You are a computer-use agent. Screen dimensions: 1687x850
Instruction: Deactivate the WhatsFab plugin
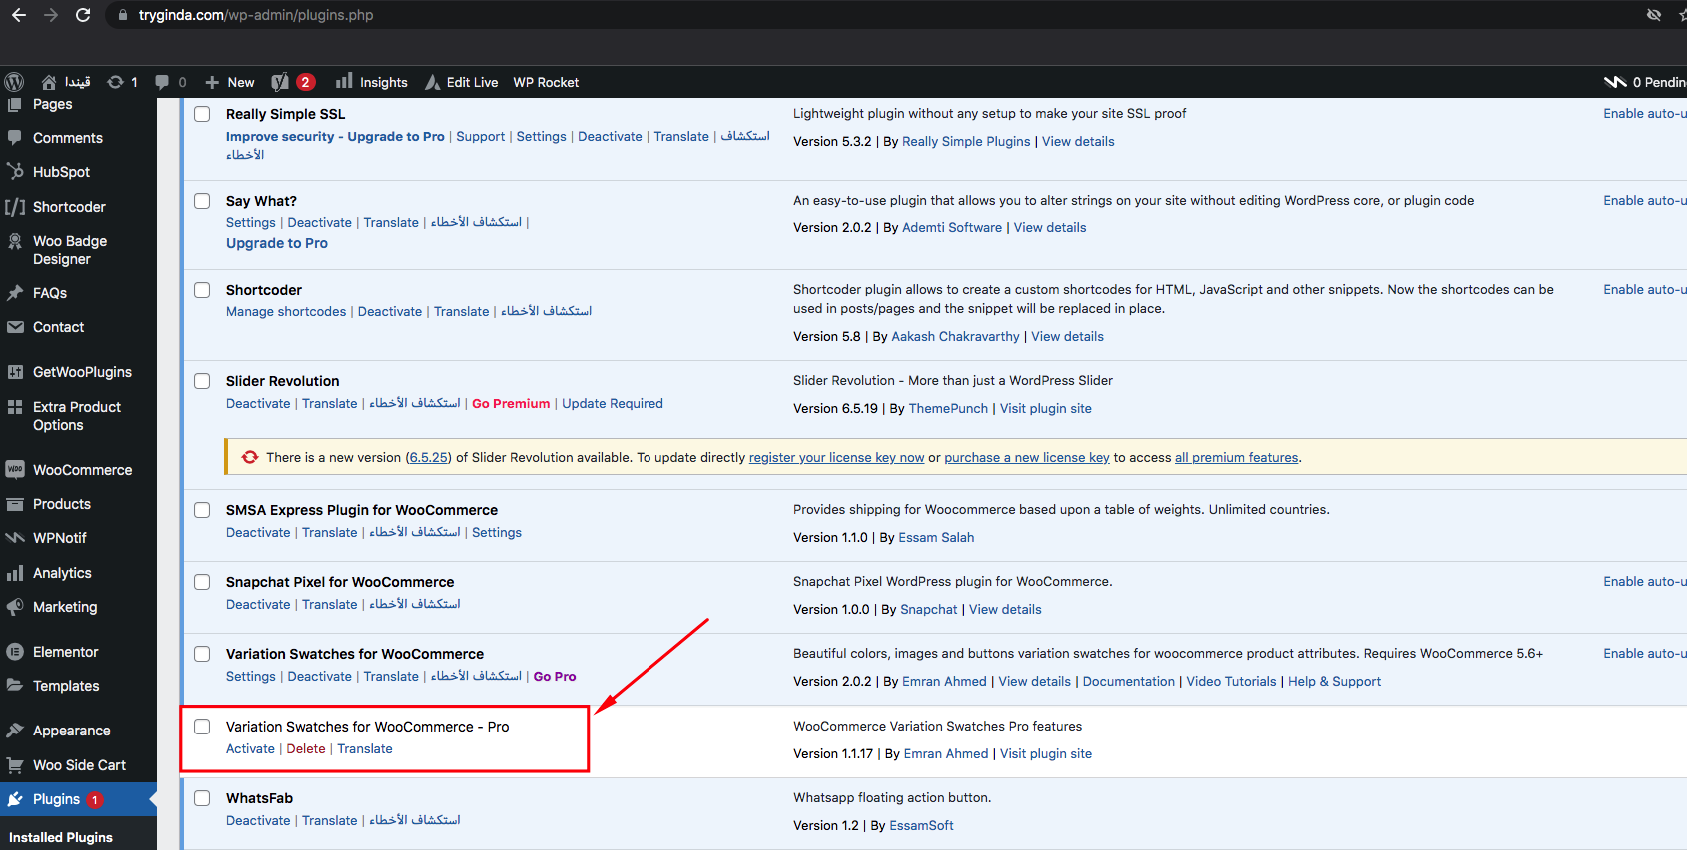pos(258,820)
